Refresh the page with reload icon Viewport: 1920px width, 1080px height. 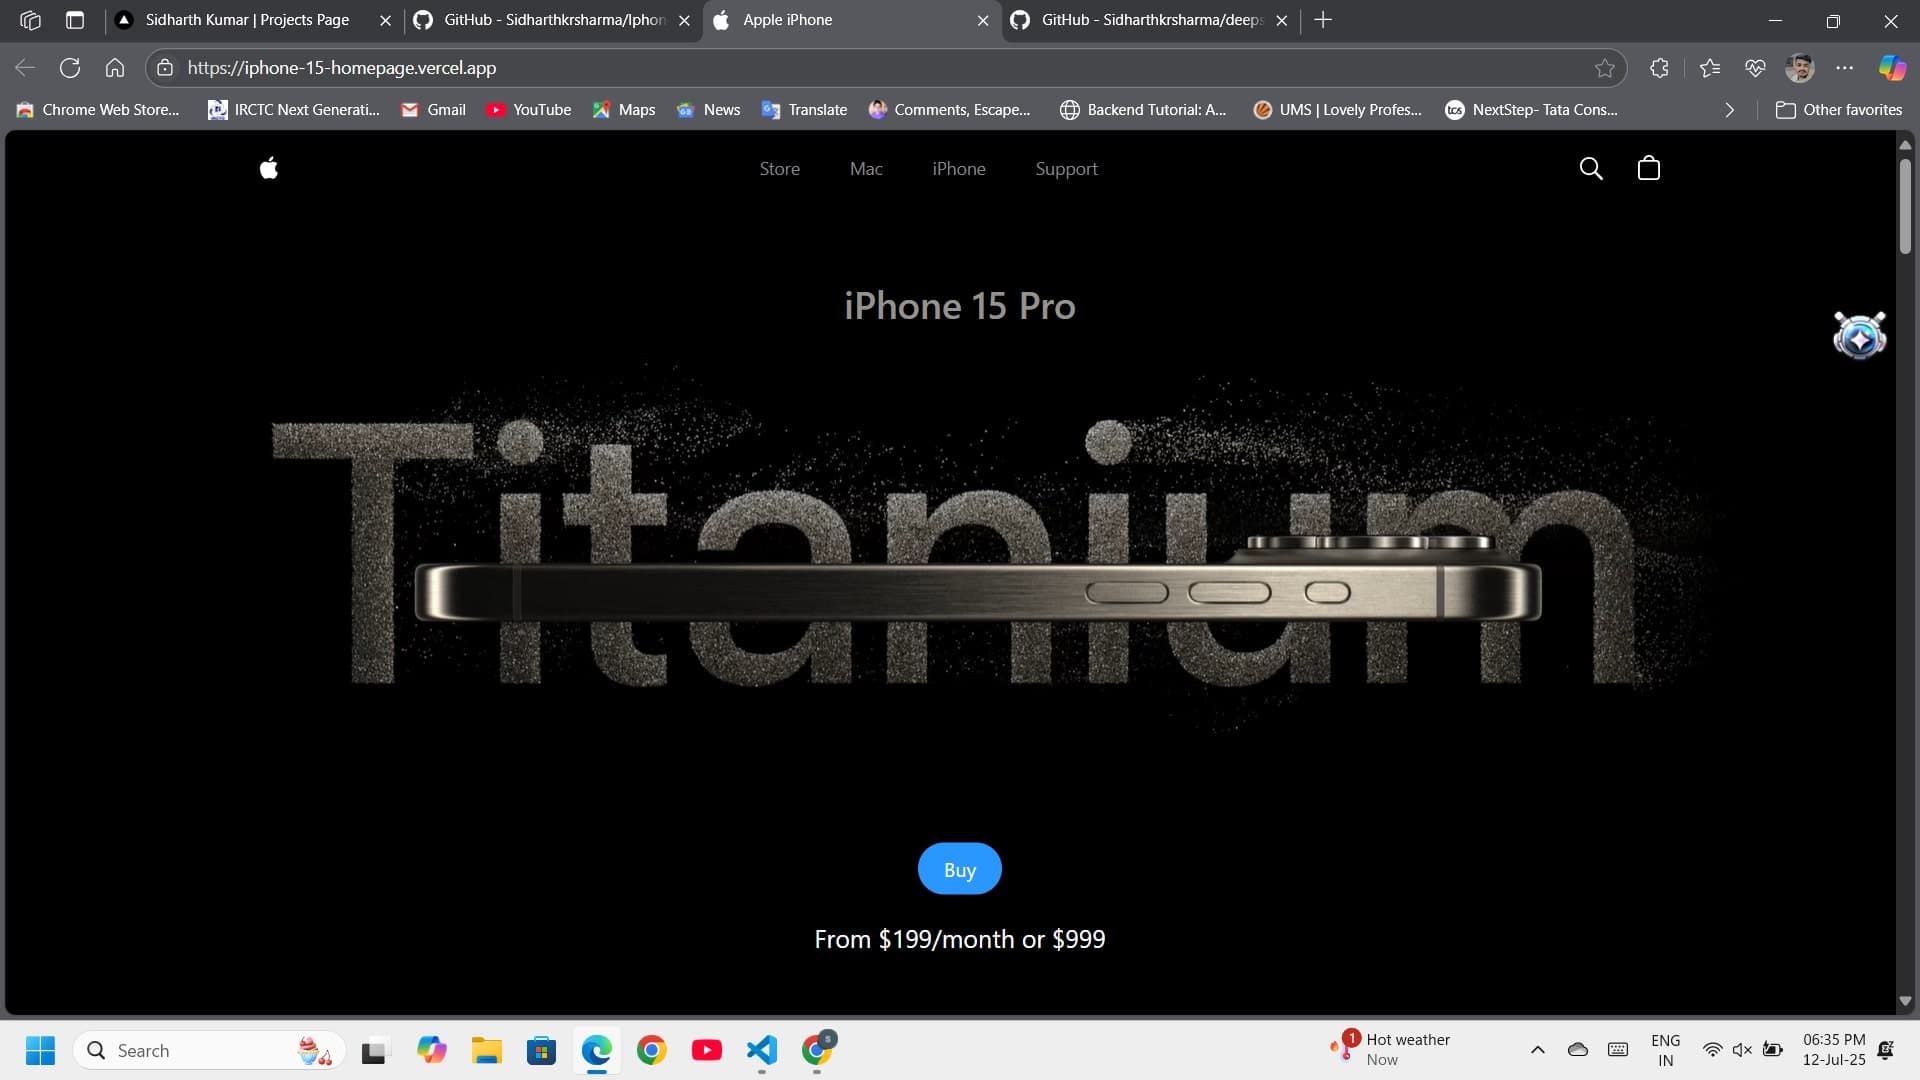tap(70, 68)
